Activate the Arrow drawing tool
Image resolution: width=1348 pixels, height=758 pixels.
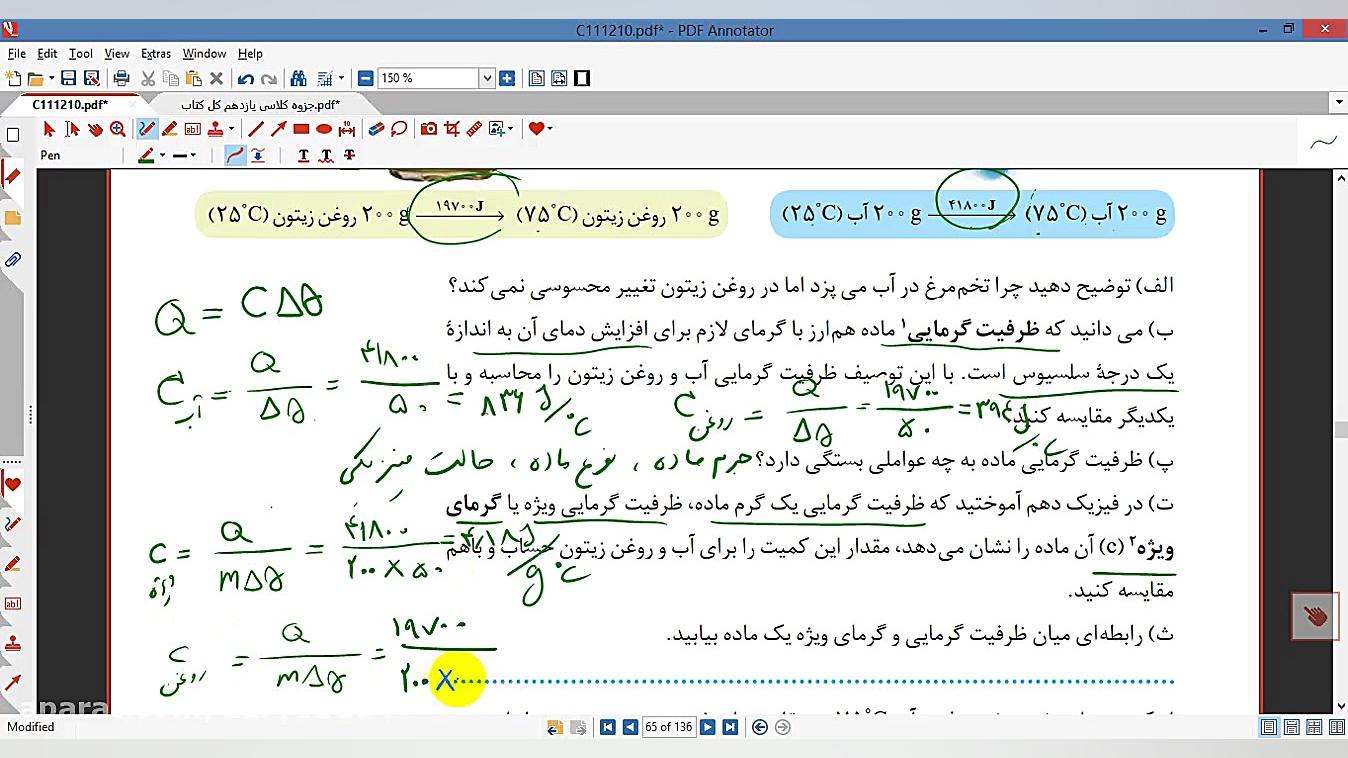coord(278,129)
